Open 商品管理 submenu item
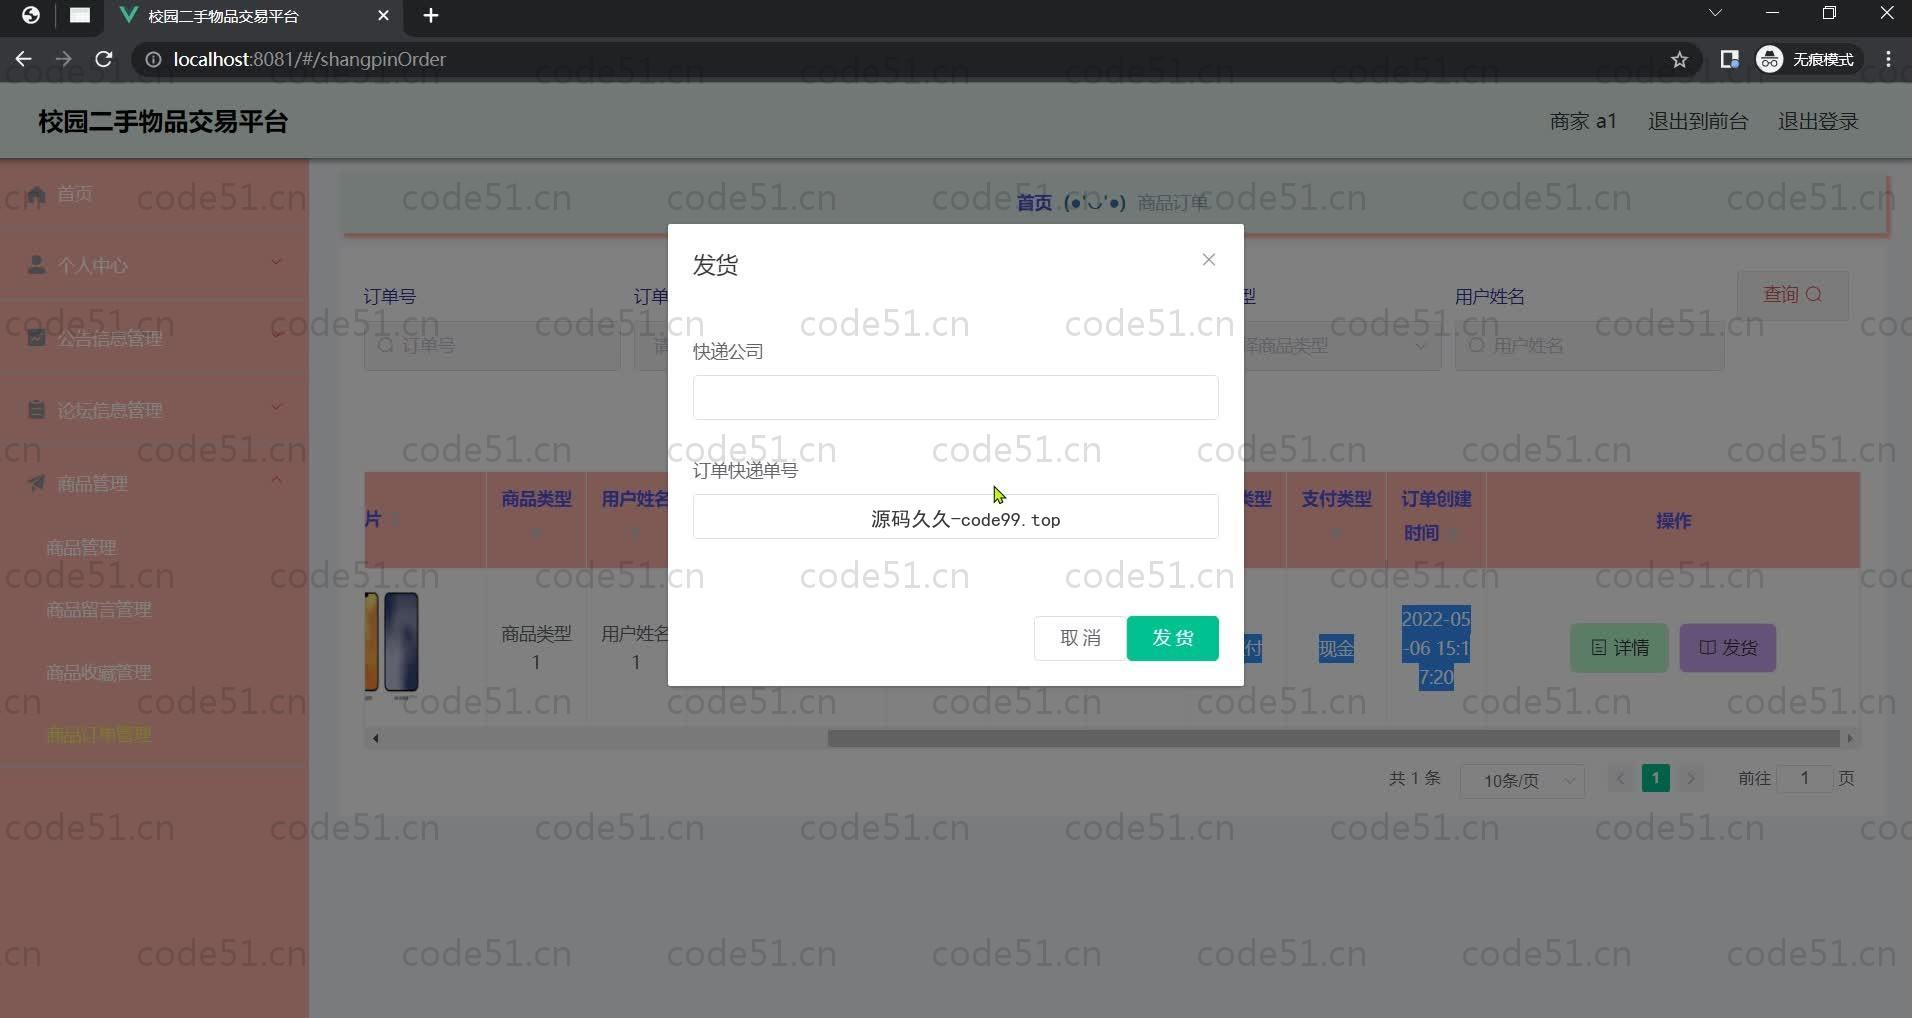 (81, 547)
